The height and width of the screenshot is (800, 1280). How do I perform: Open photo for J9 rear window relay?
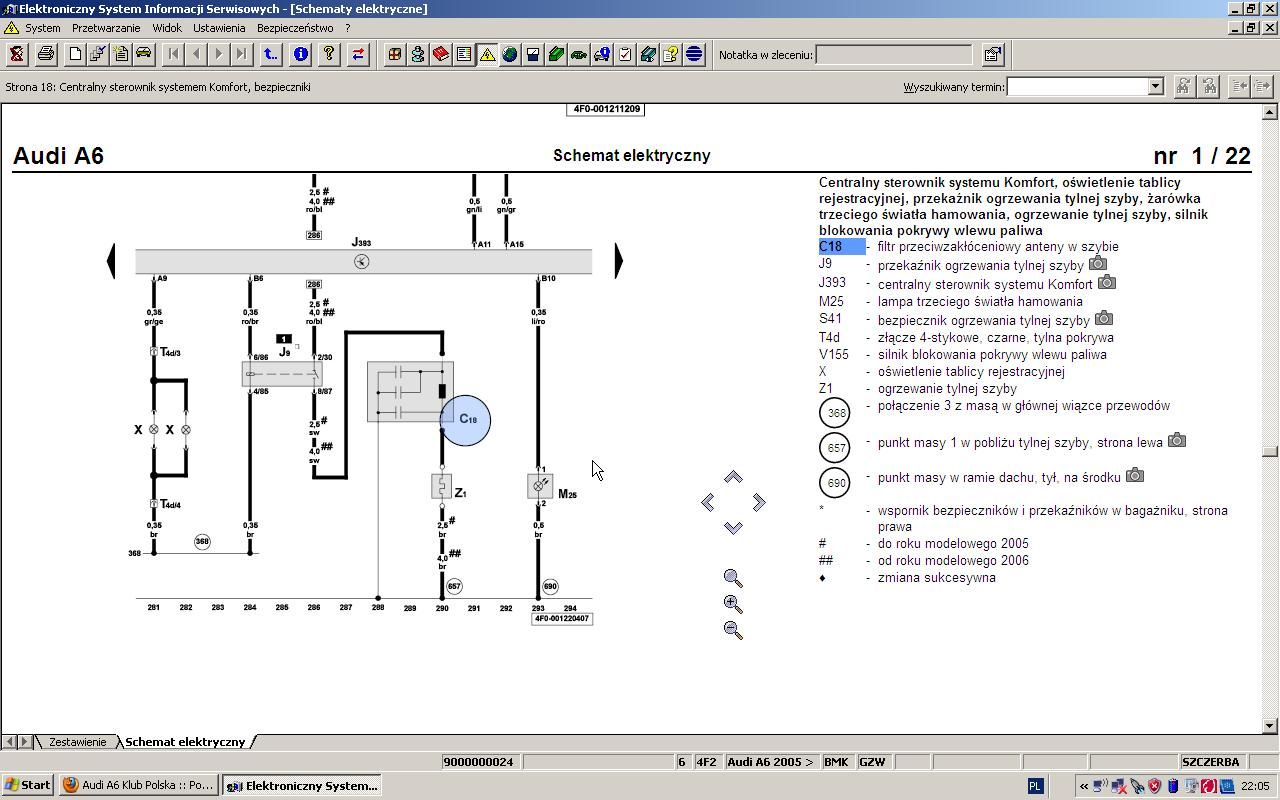coord(1098,263)
